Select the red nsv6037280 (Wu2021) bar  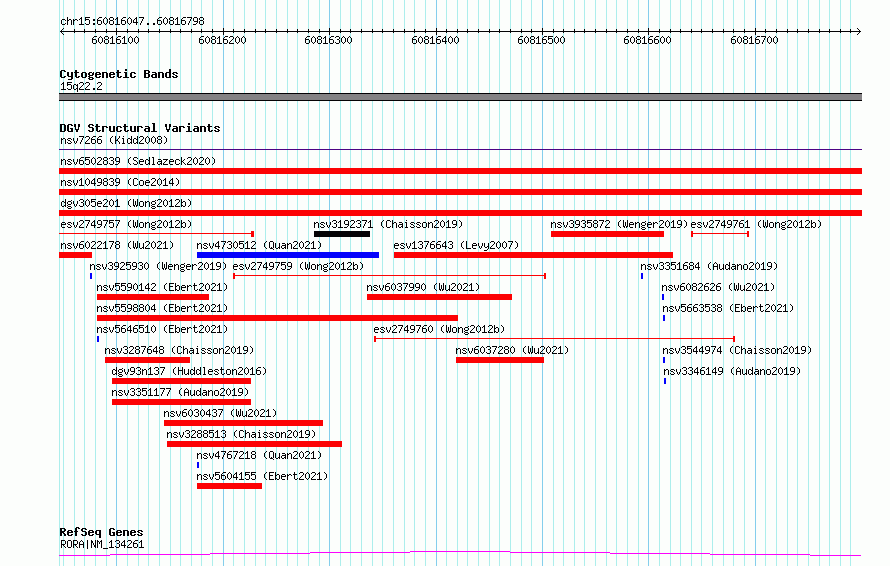pos(499,360)
